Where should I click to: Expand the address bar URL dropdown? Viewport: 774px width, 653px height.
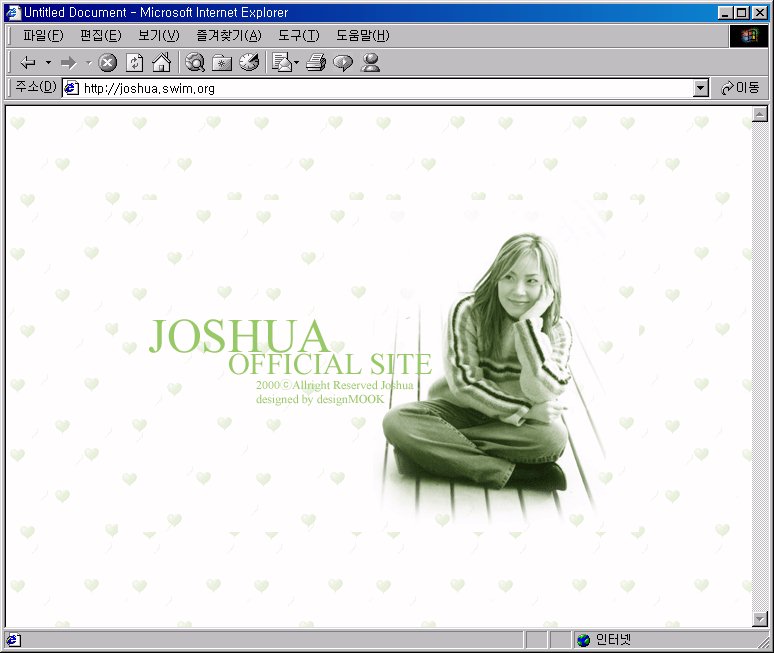point(701,88)
